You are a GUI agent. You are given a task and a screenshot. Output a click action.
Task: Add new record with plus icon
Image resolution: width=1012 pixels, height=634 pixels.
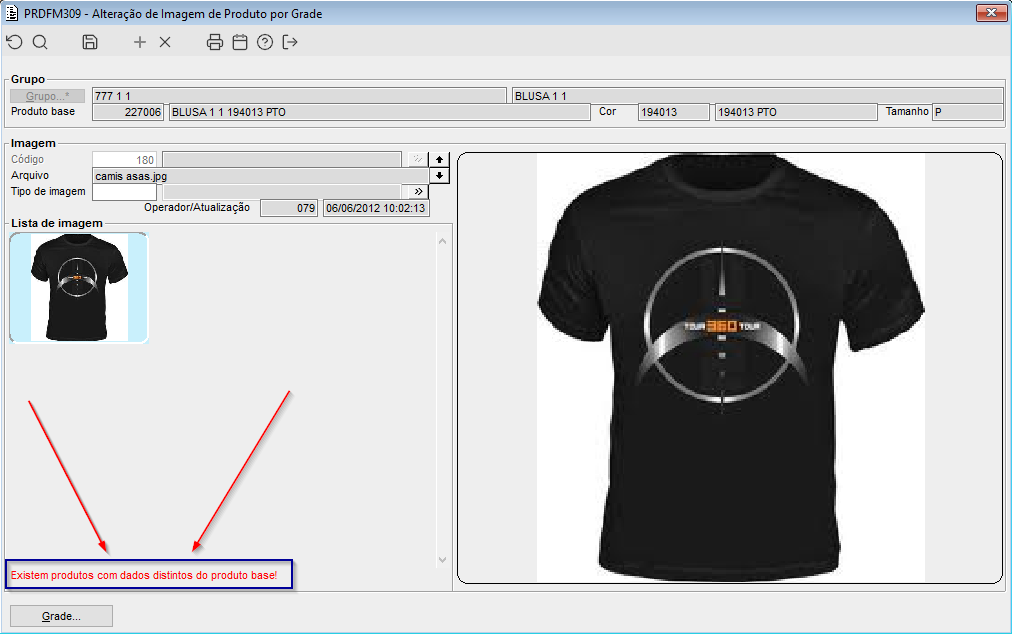[x=139, y=42]
